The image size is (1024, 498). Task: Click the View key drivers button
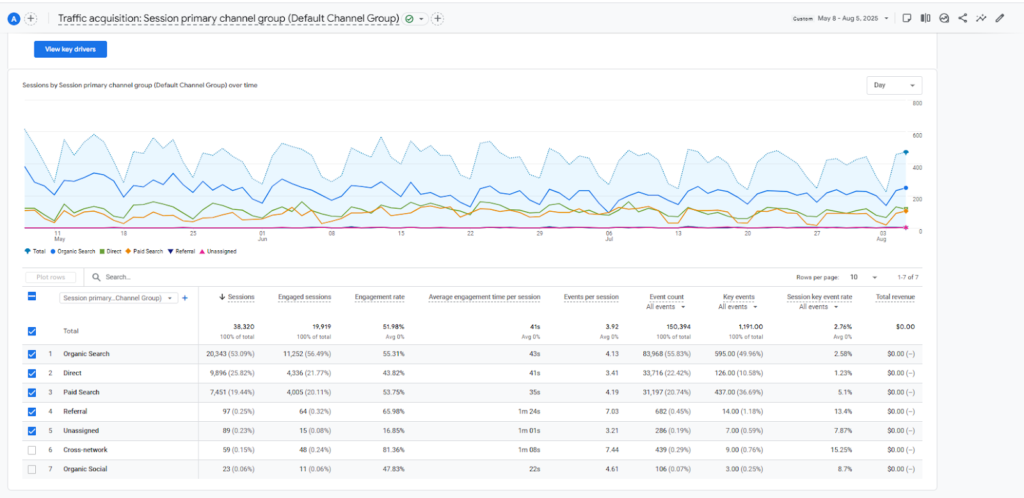point(70,49)
